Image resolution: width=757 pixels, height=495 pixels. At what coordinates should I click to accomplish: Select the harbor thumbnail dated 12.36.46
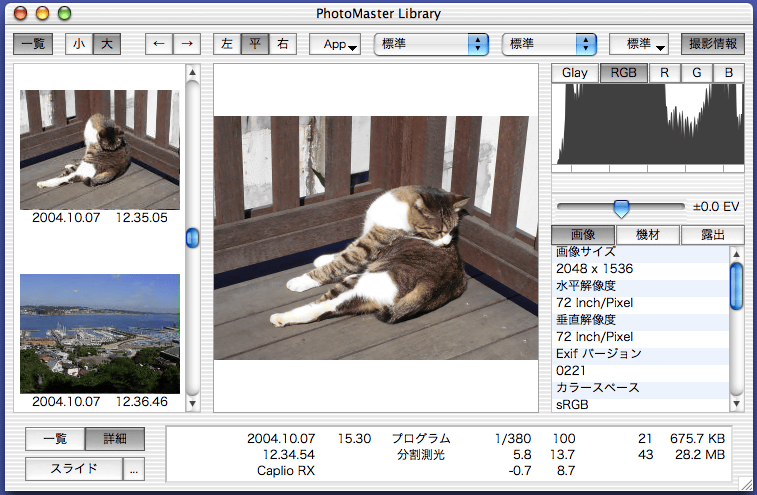[x=100, y=334]
